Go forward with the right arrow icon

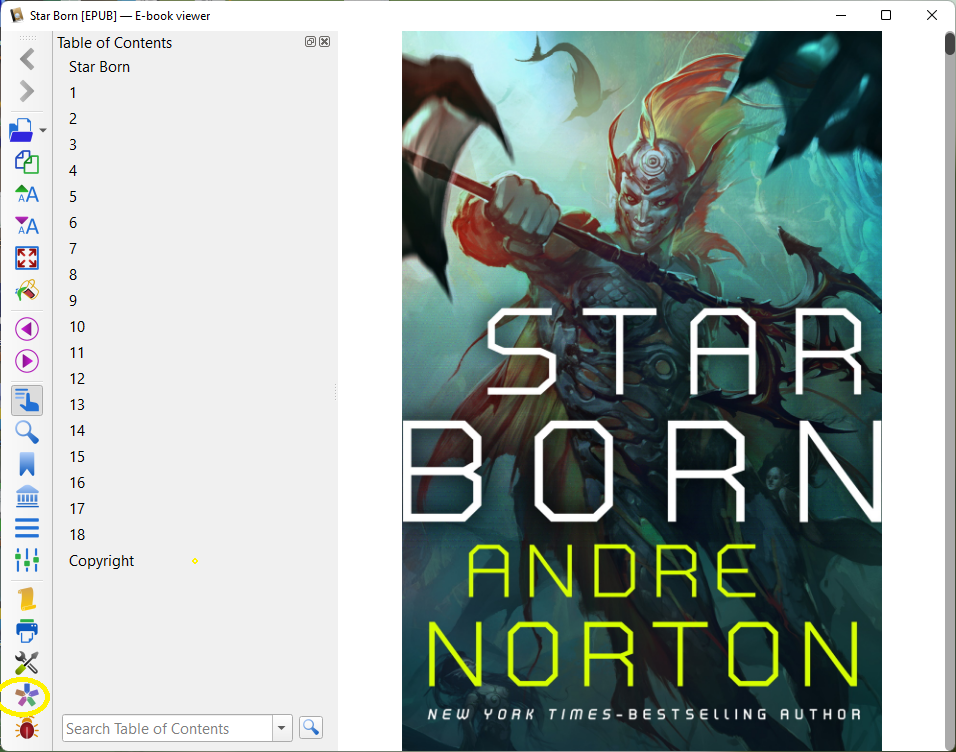[27, 91]
